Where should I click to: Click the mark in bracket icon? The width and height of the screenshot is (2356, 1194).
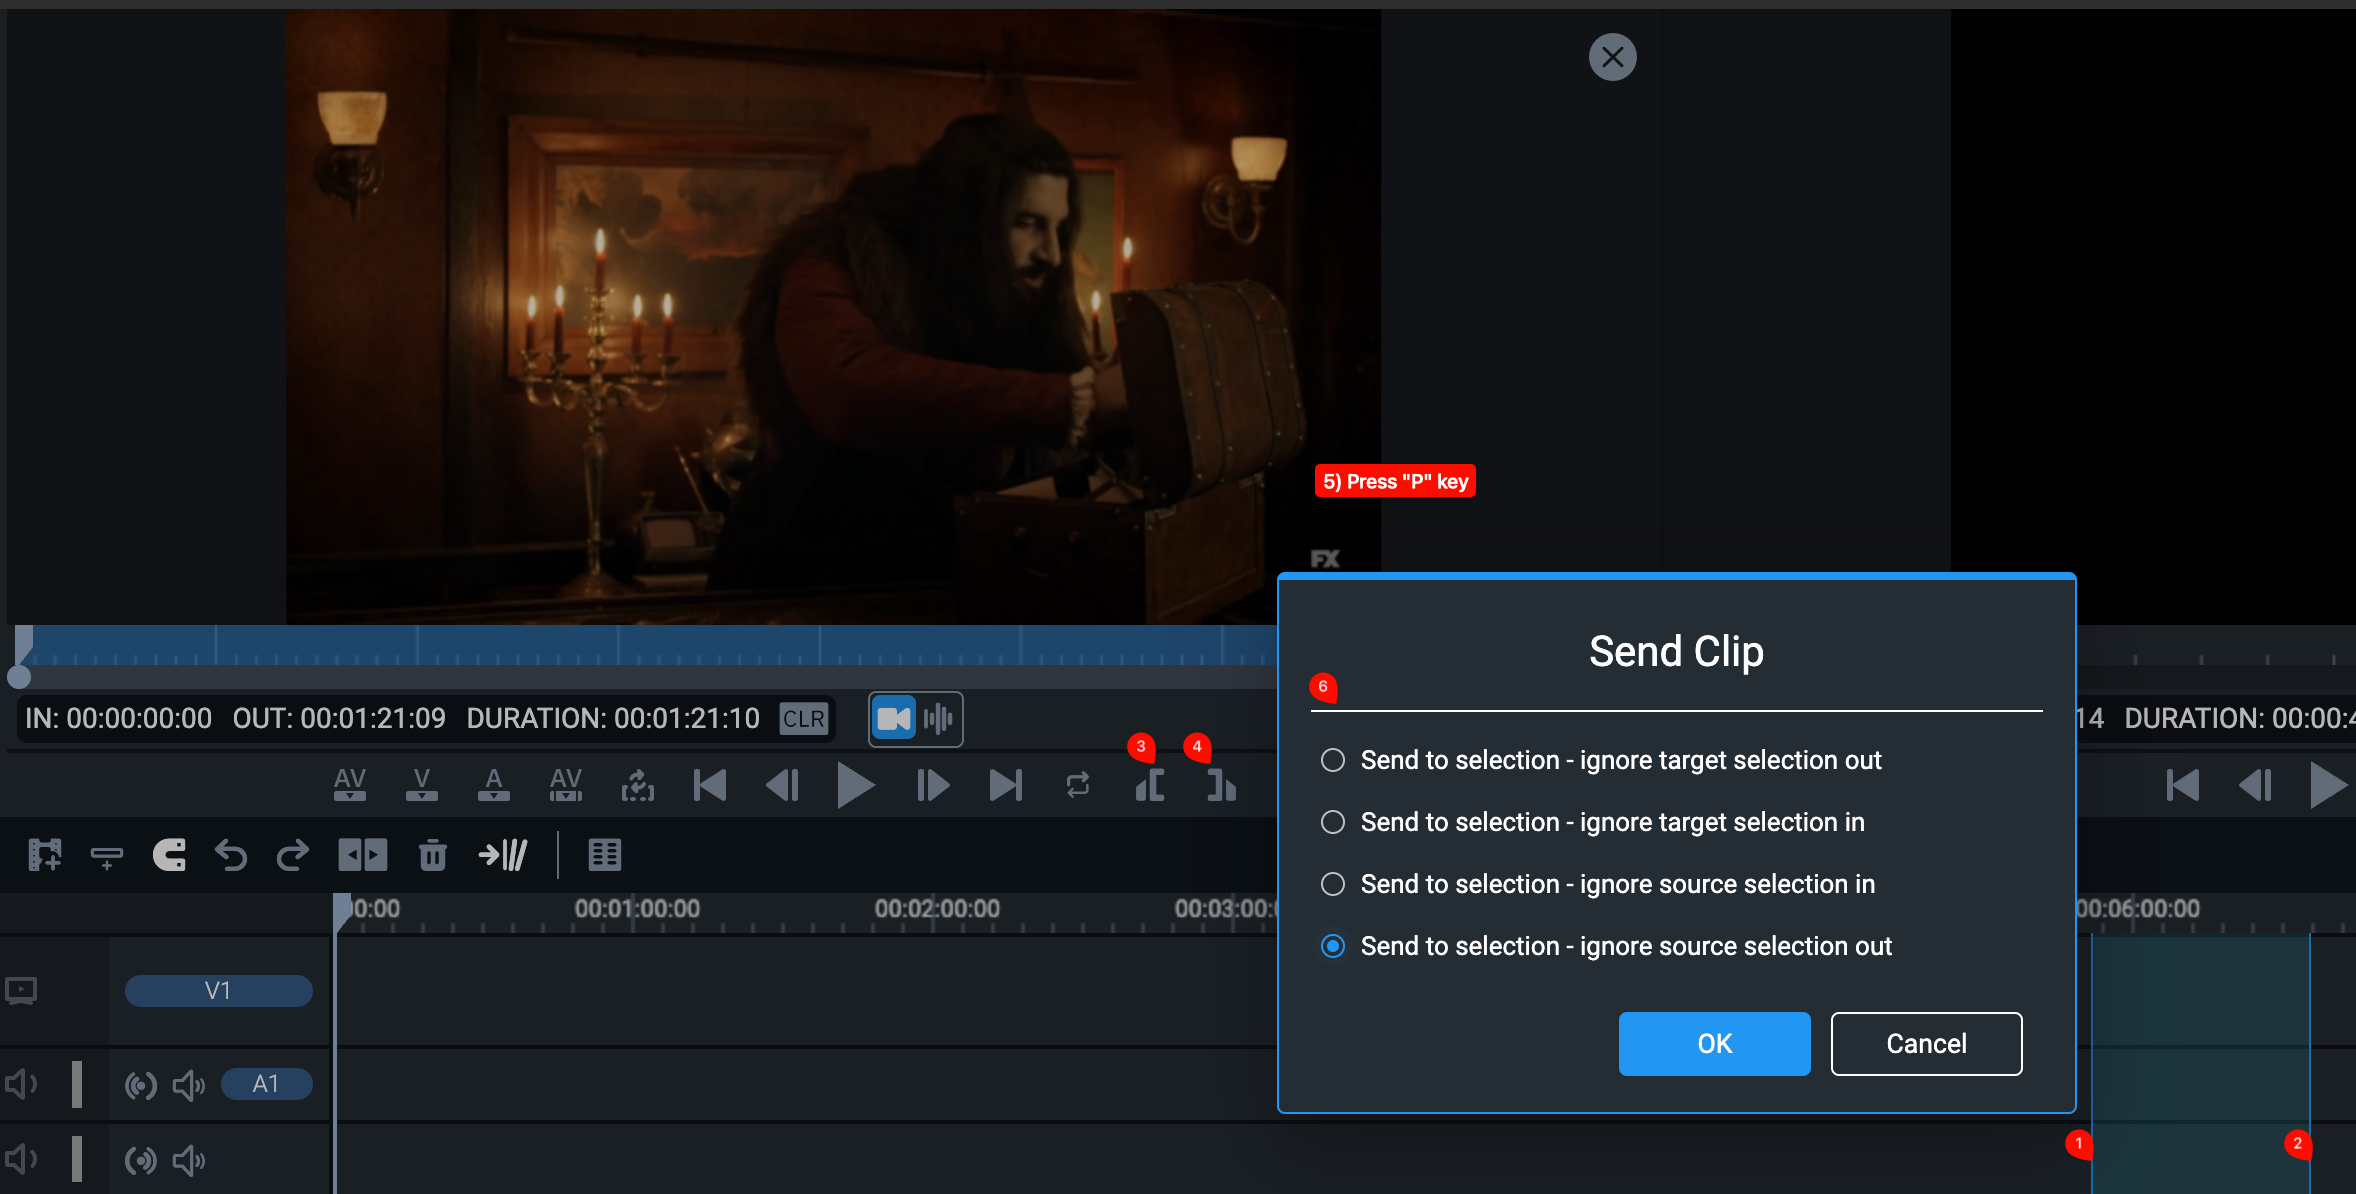pyautogui.click(x=1150, y=786)
